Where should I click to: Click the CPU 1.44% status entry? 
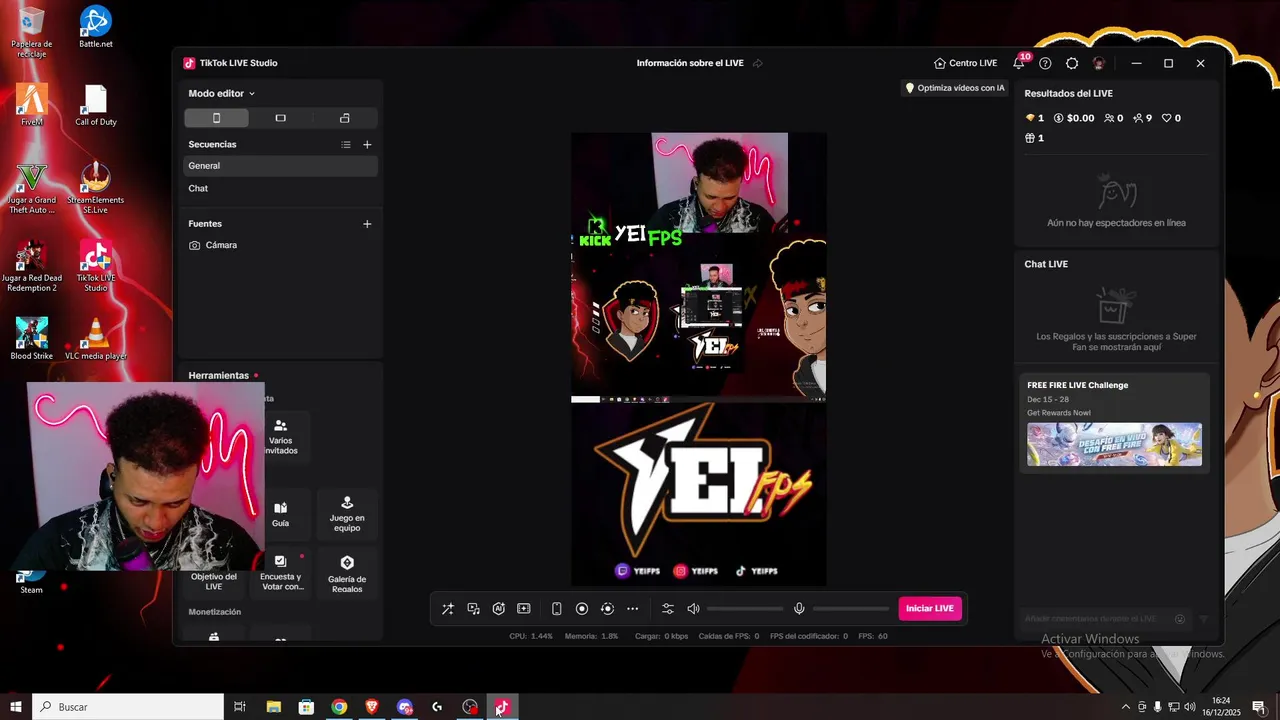point(531,636)
